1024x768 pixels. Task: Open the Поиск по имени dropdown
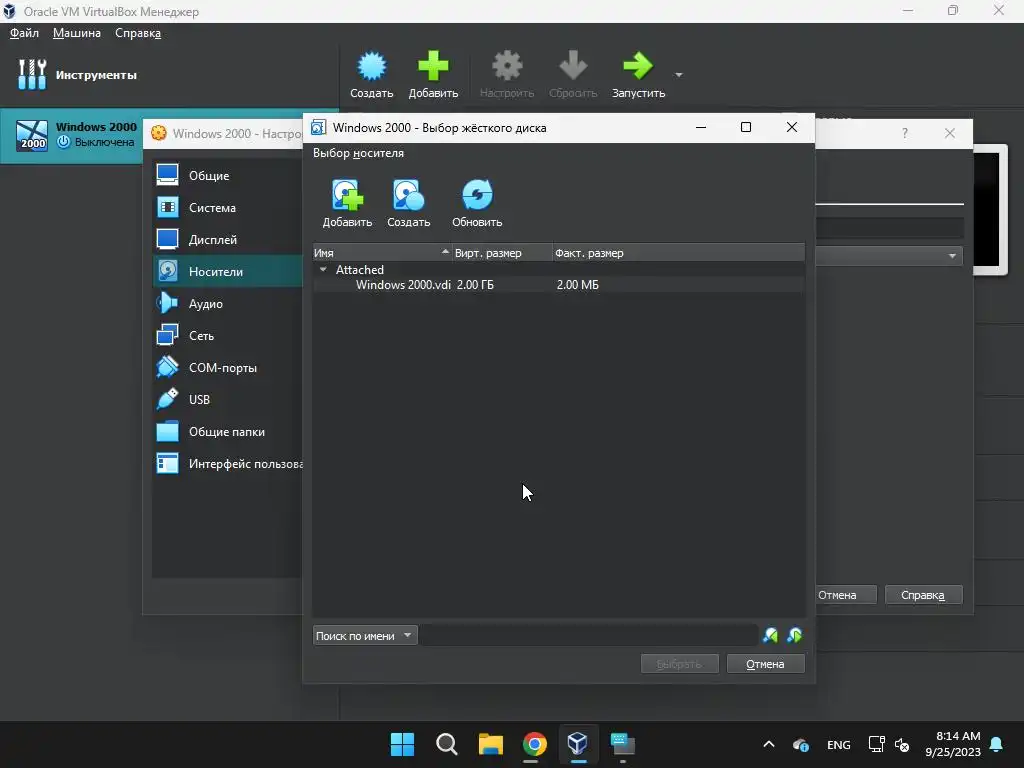(x=365, y=635)
